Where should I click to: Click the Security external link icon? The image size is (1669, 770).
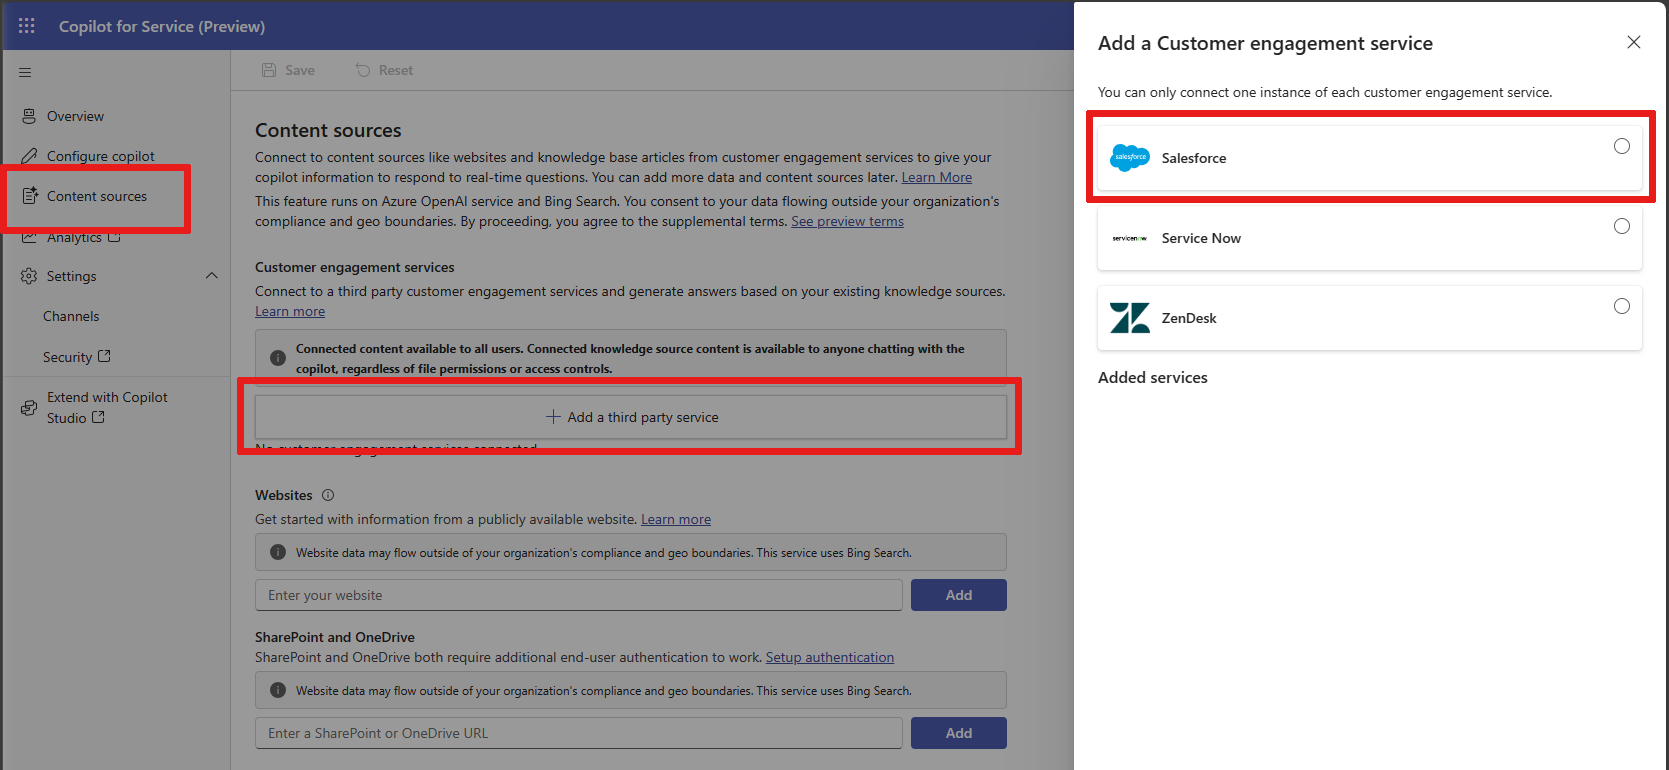coord(104,356)
